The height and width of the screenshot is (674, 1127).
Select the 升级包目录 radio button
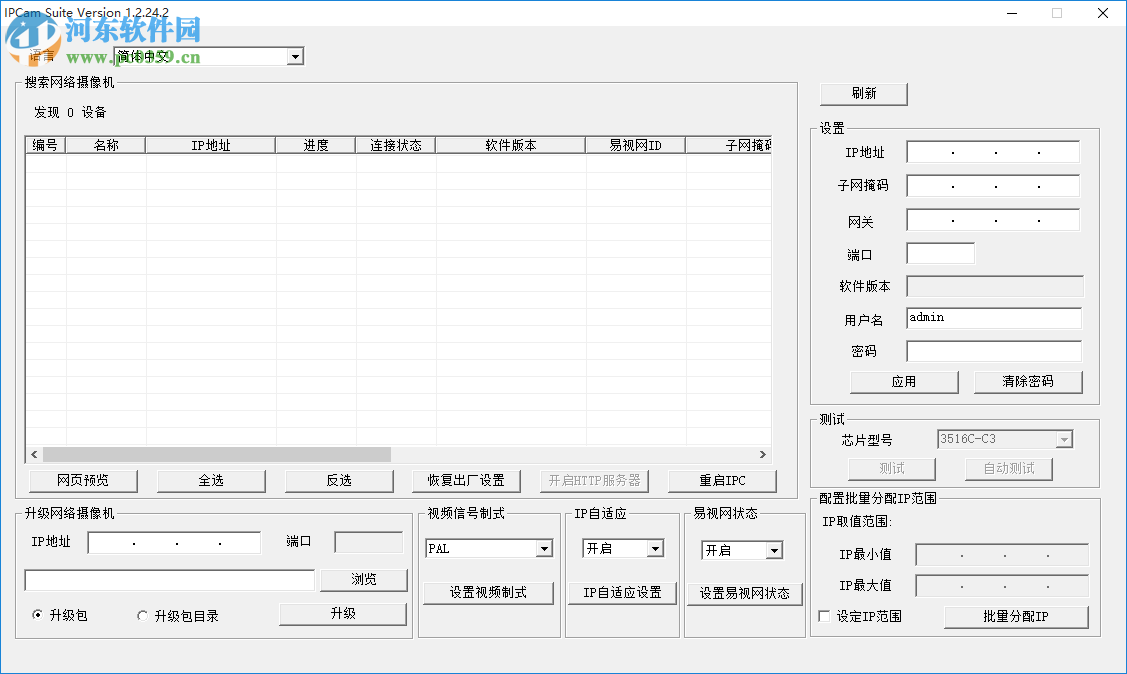pyautogui.click(x=142, y=615)
